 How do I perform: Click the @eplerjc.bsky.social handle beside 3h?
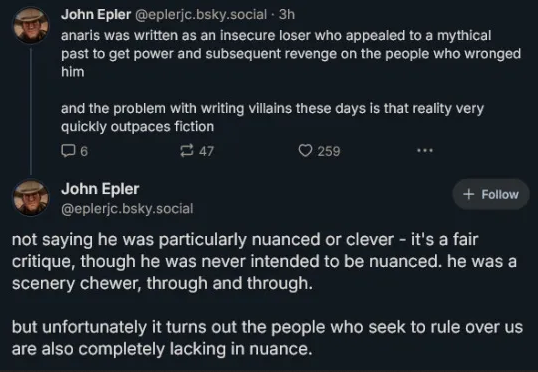click(201, 14)
